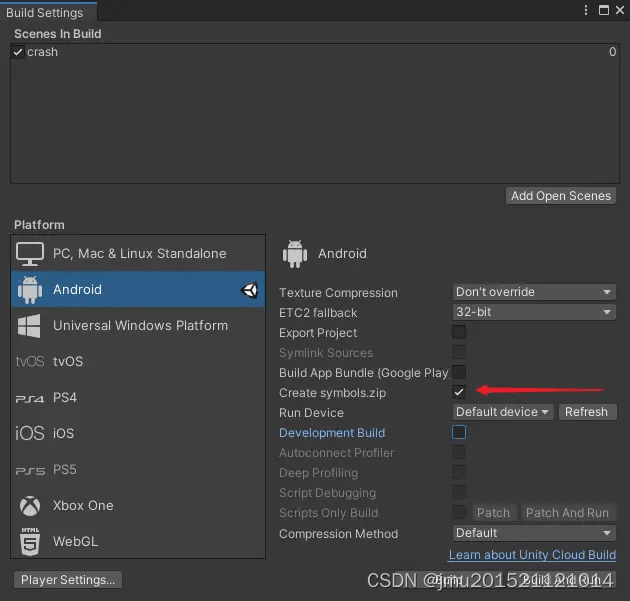Screen dimensions: 630x601
Task: Open Learn about Unity Cloud Build link
Action: click(x=532, y=555)
